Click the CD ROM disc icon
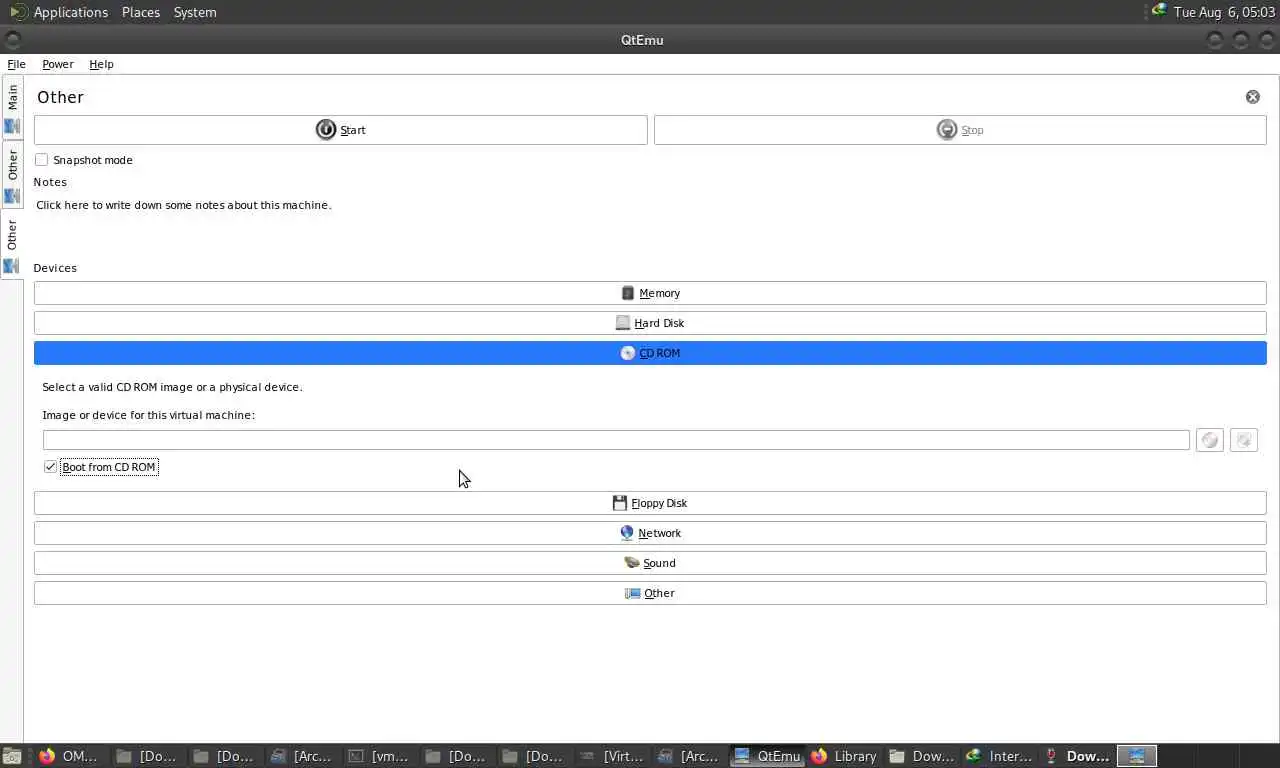 tap(628, 353)
